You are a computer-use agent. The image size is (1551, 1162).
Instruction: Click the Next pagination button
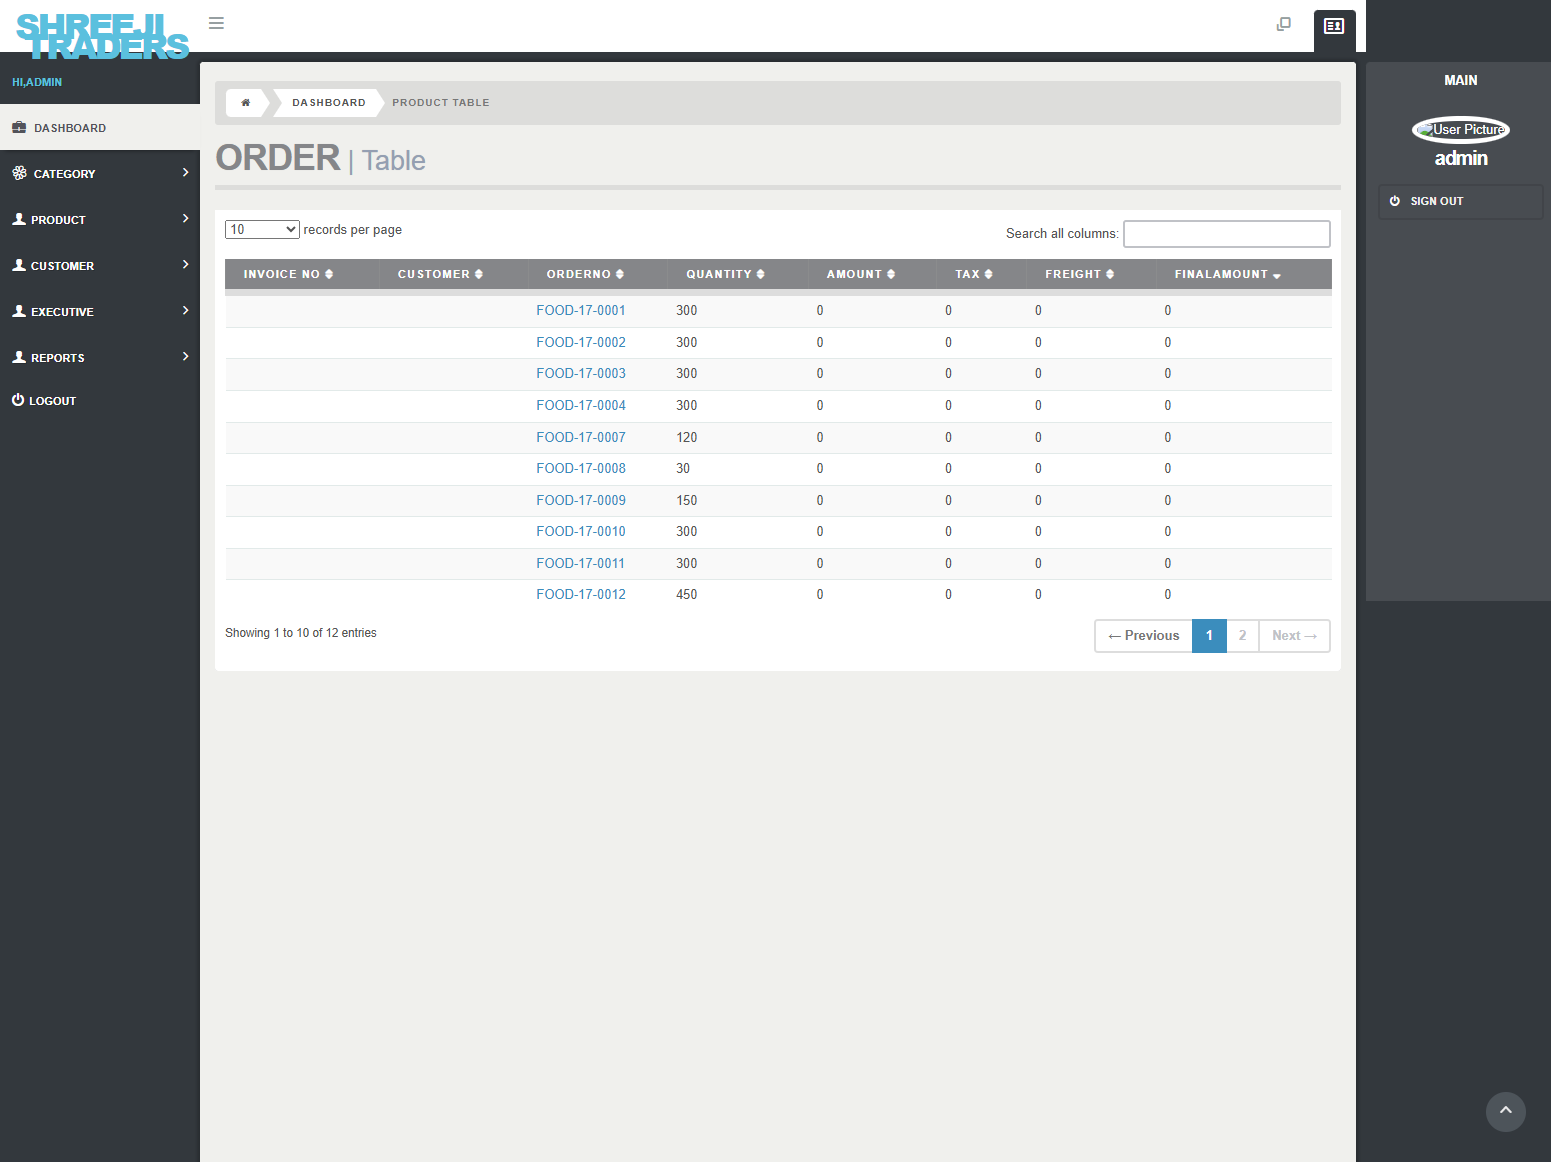pyautogui.click(x=1294, y=636)
